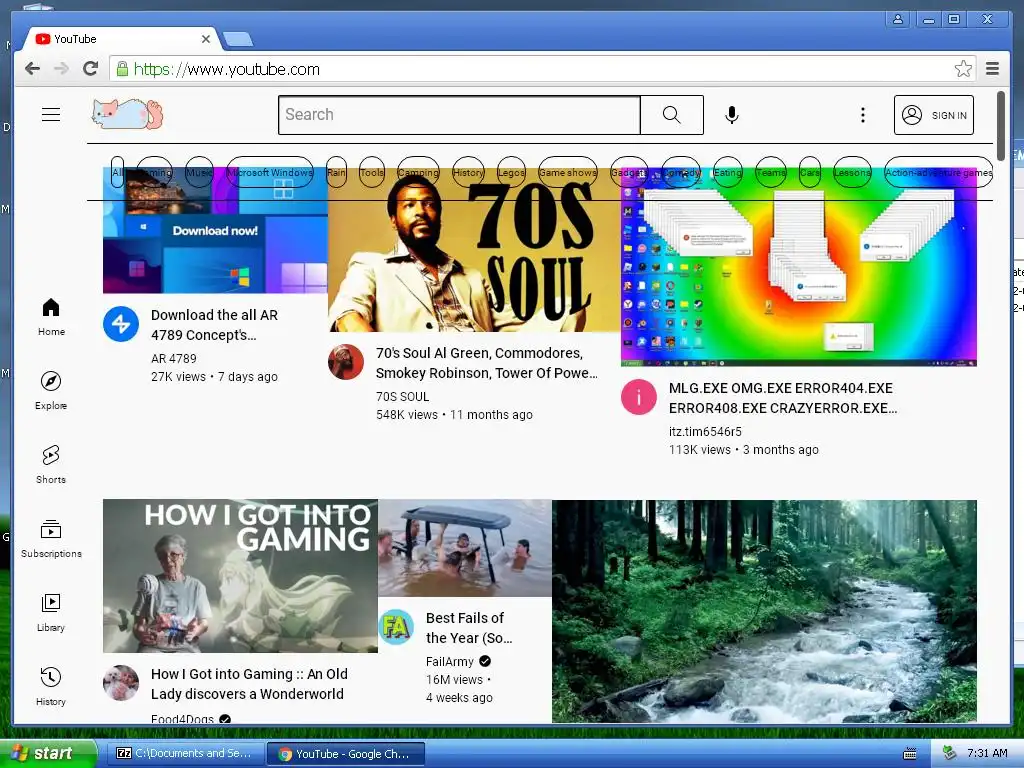Select the Lessons filter chip
Screen dimensions: 1024x768
tap(852, 172)
